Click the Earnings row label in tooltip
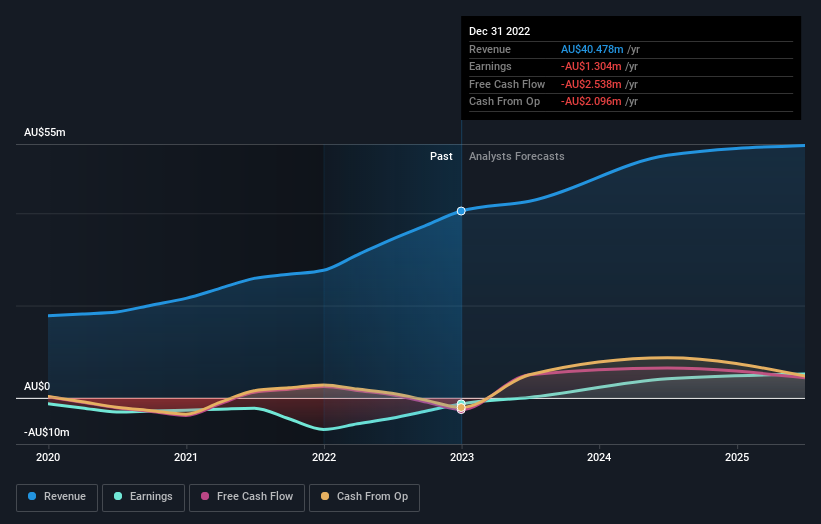 490,66
